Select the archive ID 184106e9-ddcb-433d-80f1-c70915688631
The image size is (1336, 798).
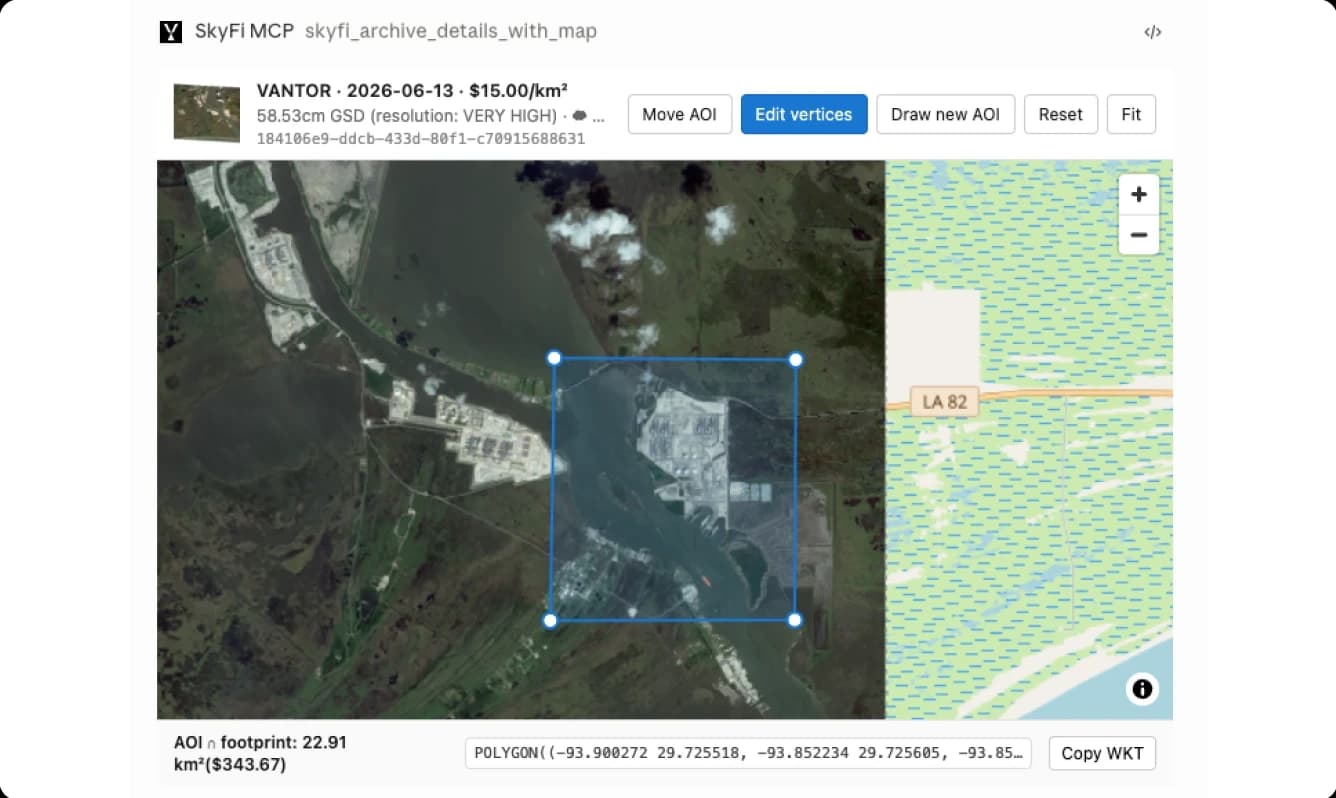coord(421,139)
